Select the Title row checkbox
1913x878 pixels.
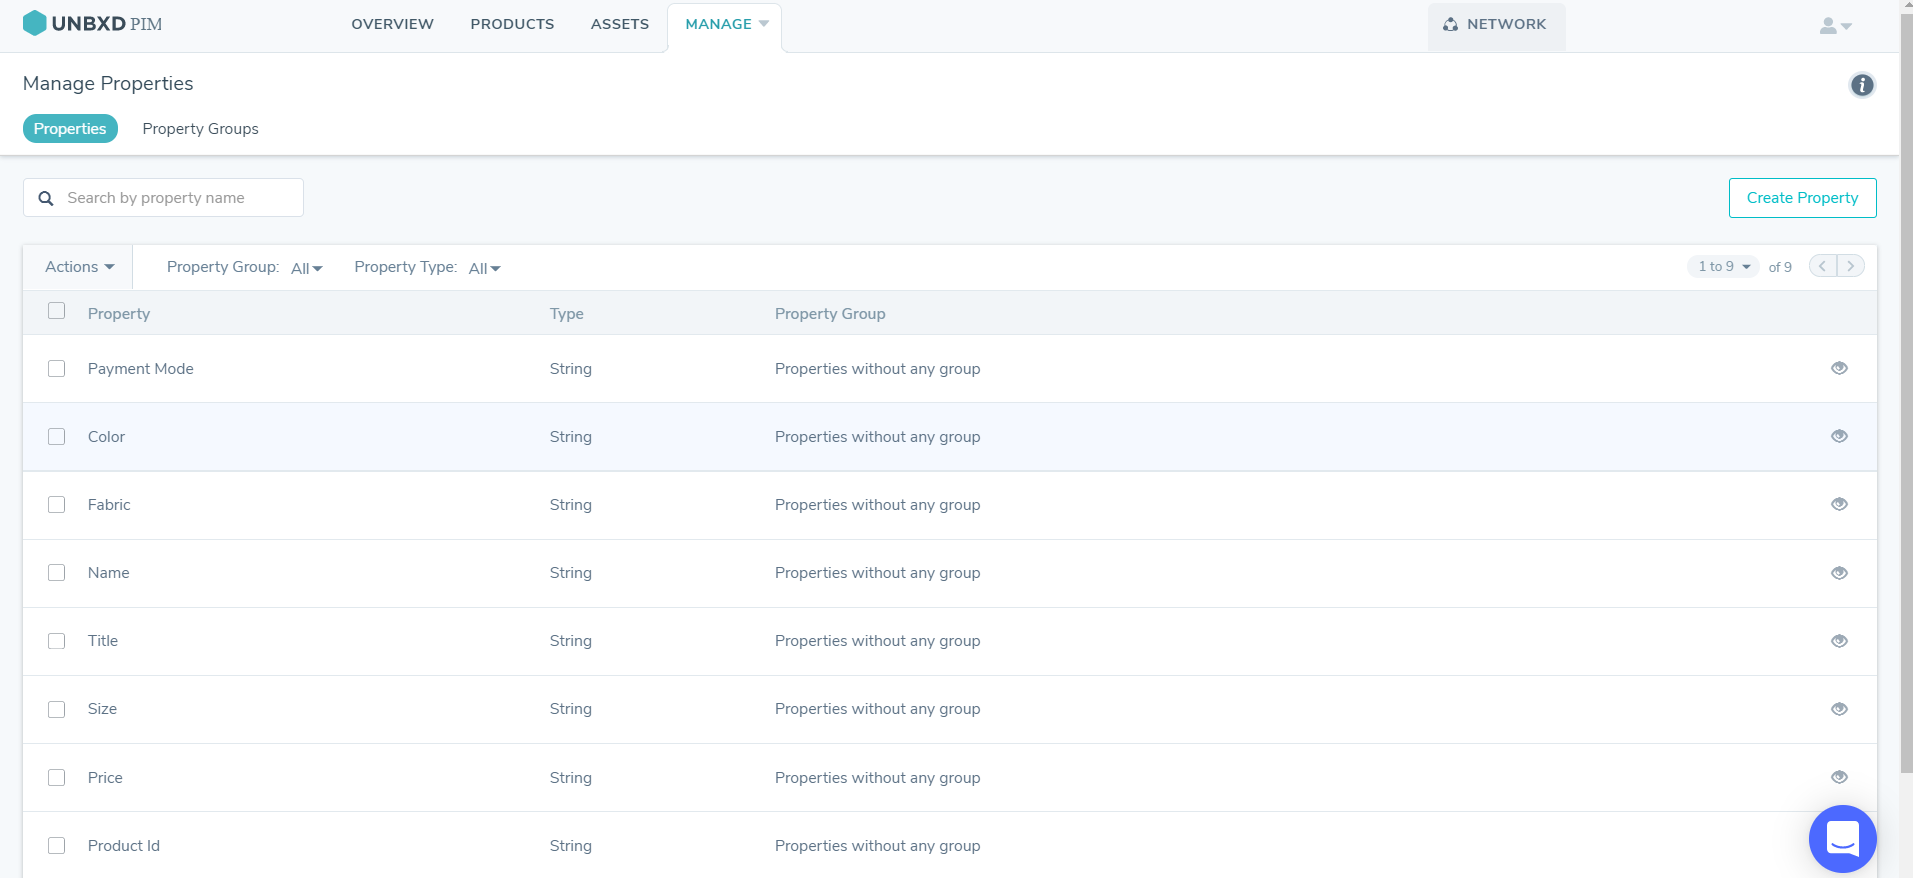(57, 641)
